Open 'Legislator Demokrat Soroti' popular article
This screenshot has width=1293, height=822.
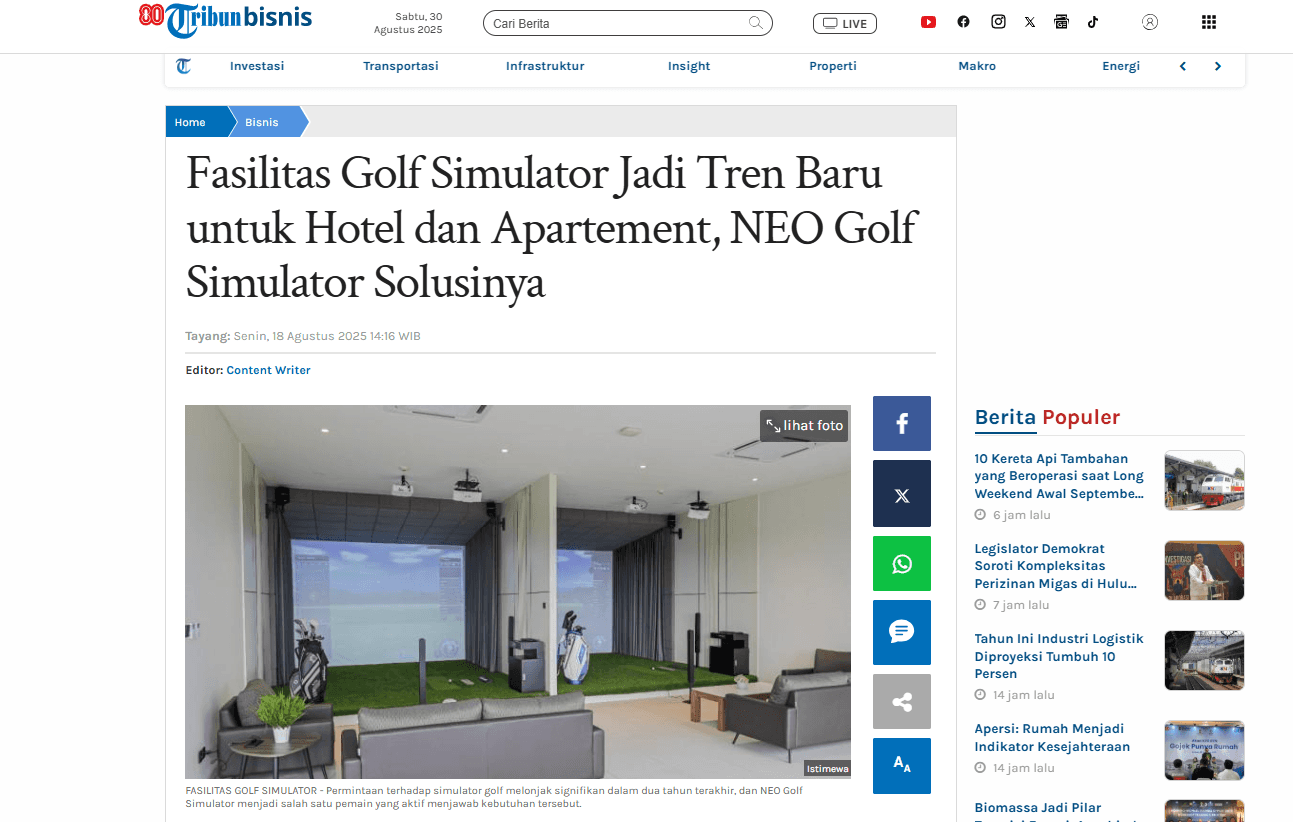click(x=1056, y=566)
